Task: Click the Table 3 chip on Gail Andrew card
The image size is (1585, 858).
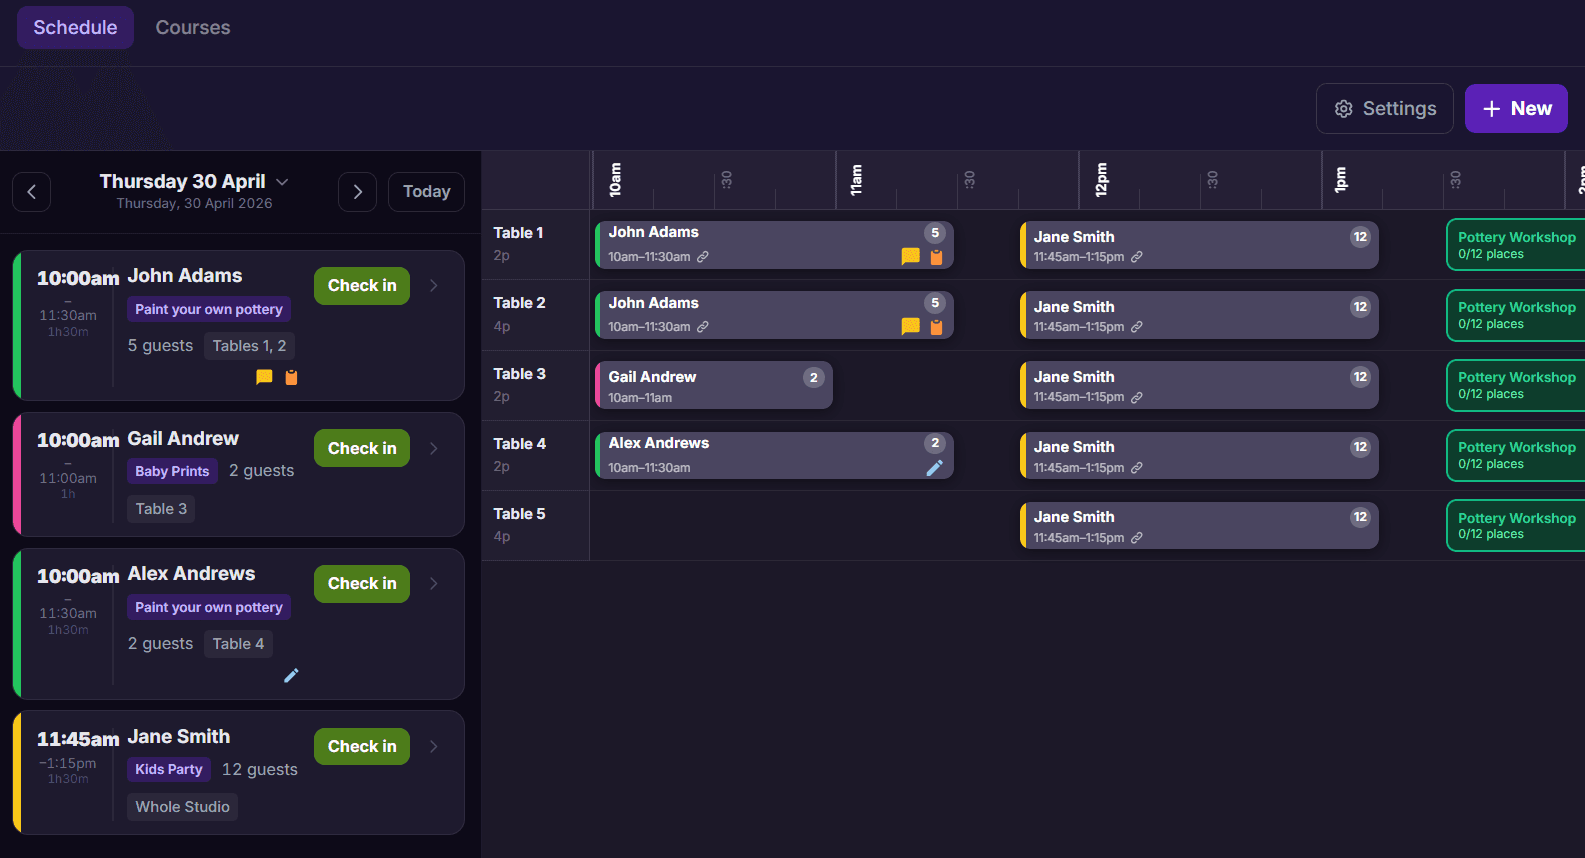Action: coord(161,509)
